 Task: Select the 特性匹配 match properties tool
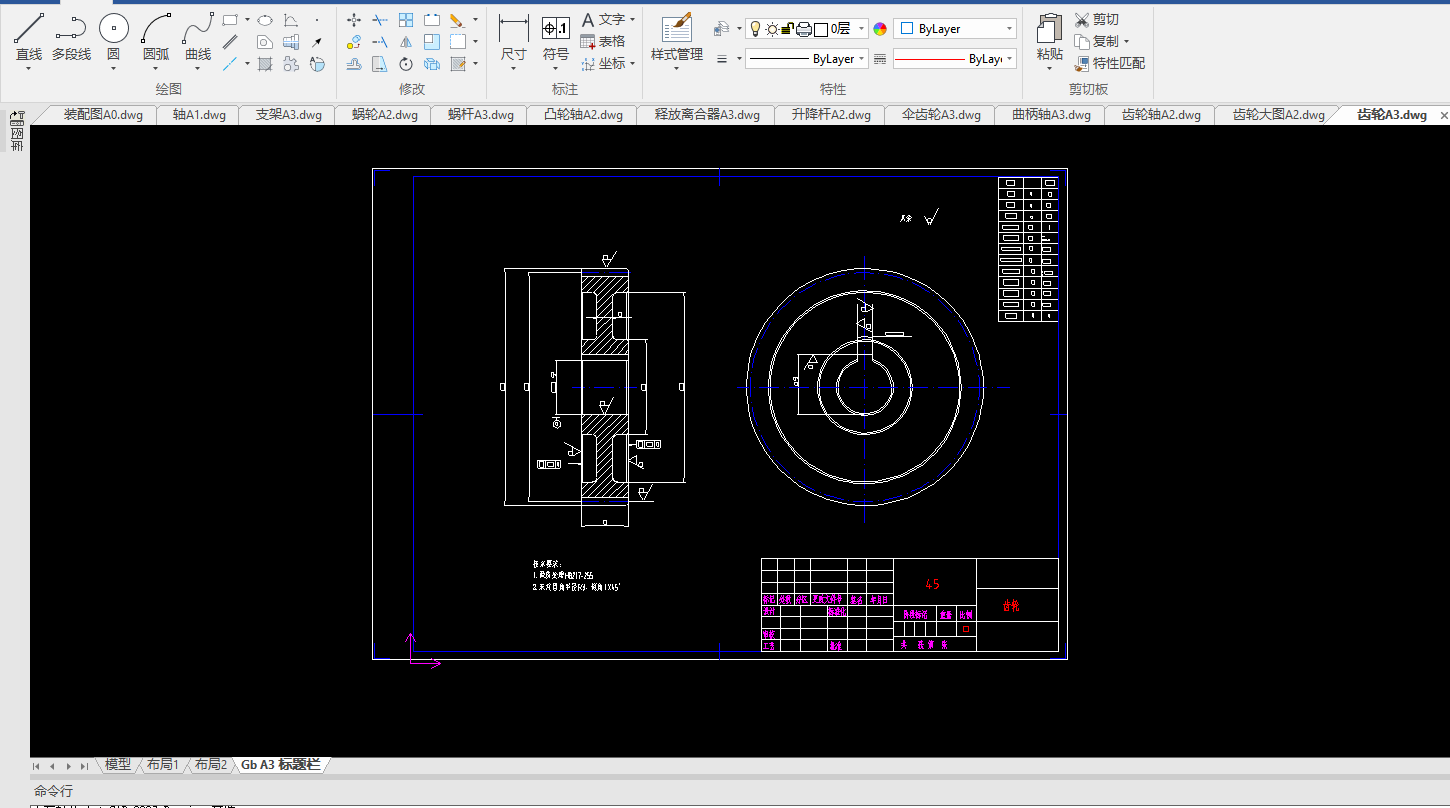1109,63
